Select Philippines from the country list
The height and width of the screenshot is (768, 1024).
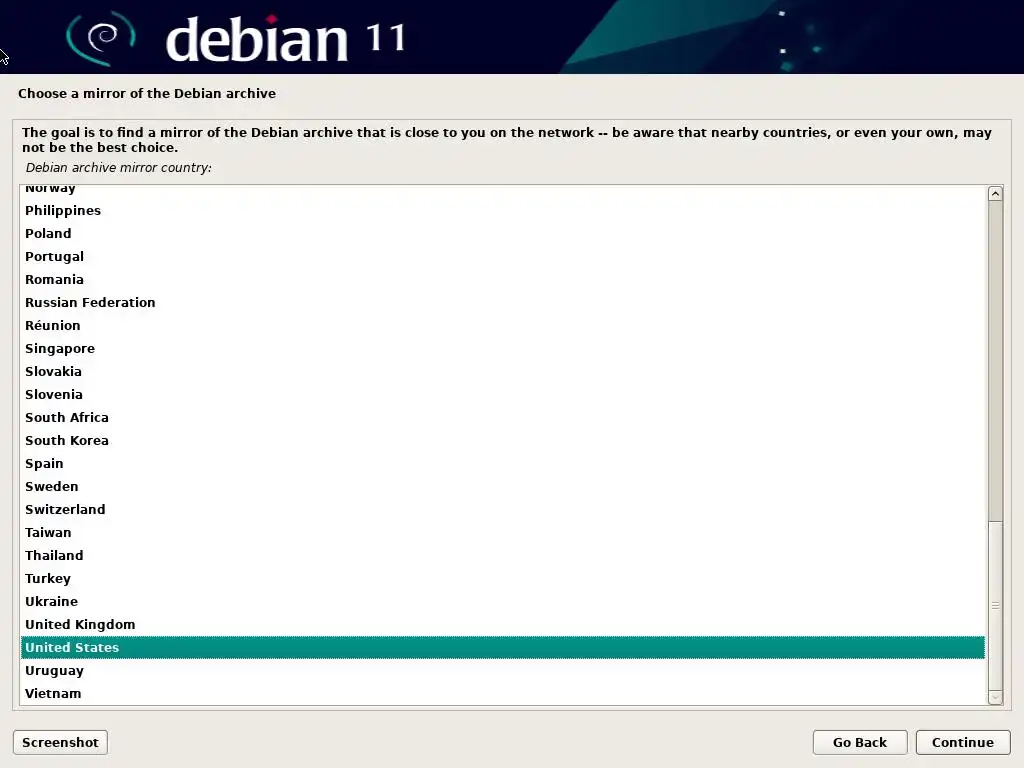(x=502, y=210)
